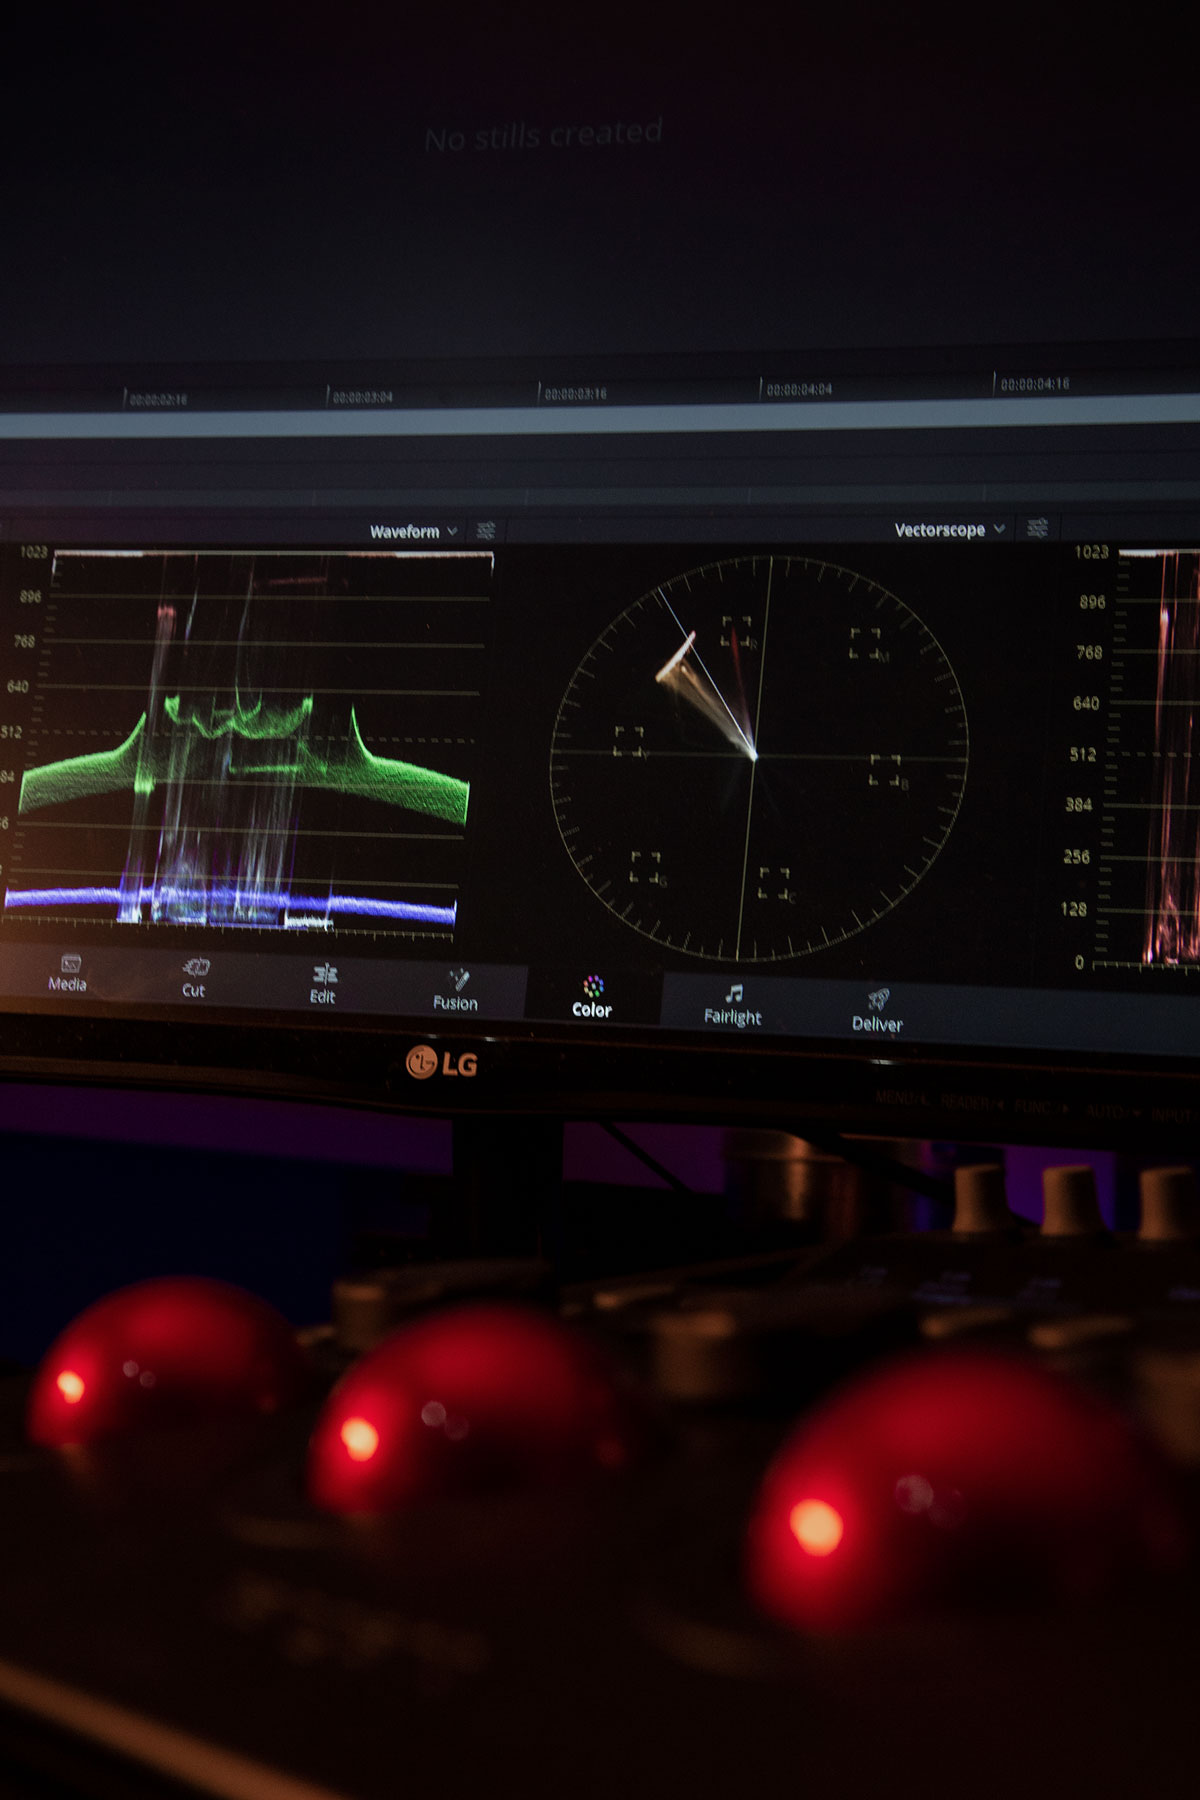Open the Fairlight audio page
The height and width of the screenshot is (1800, 1200).
click(x=733, y=1005)
